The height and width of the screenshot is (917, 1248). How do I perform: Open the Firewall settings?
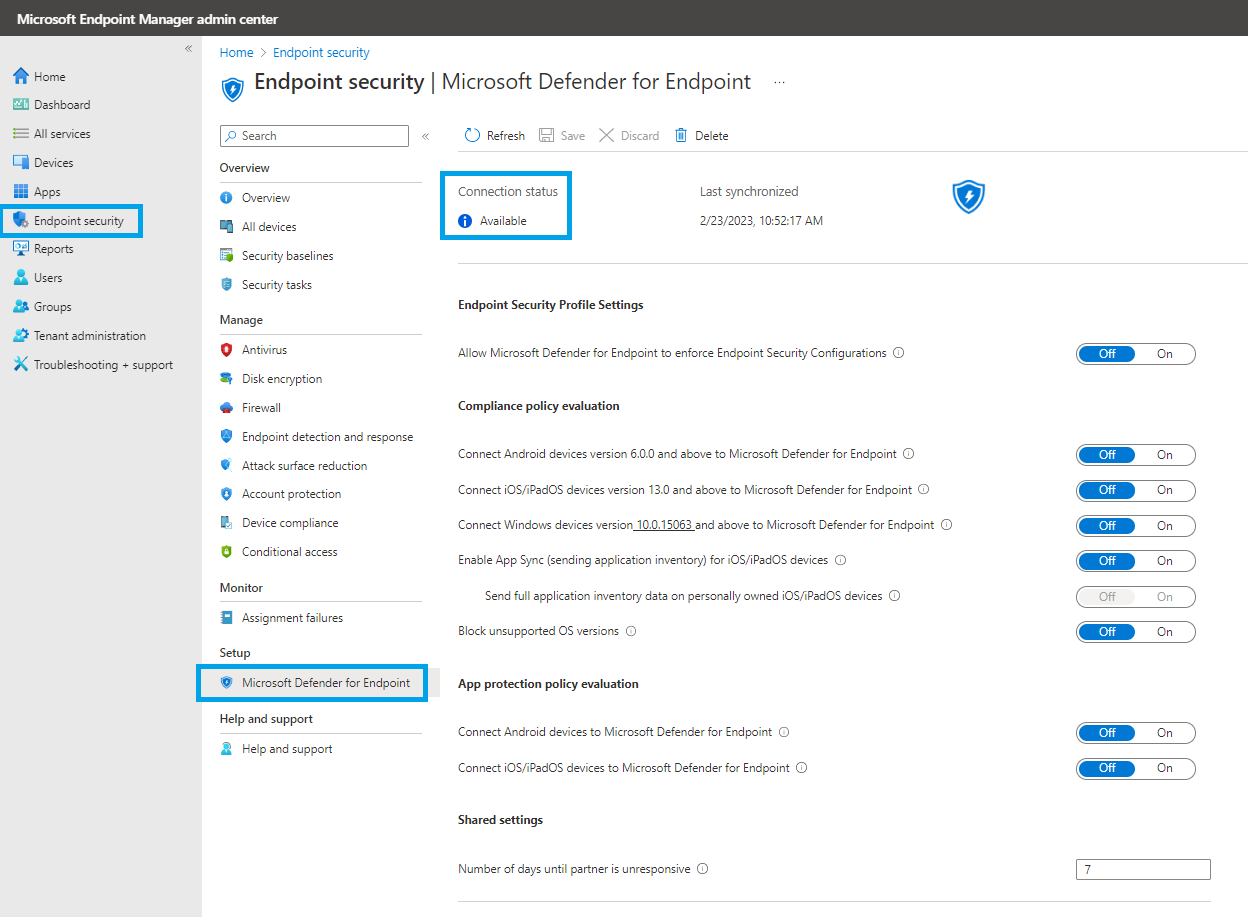tap(263, 407)
